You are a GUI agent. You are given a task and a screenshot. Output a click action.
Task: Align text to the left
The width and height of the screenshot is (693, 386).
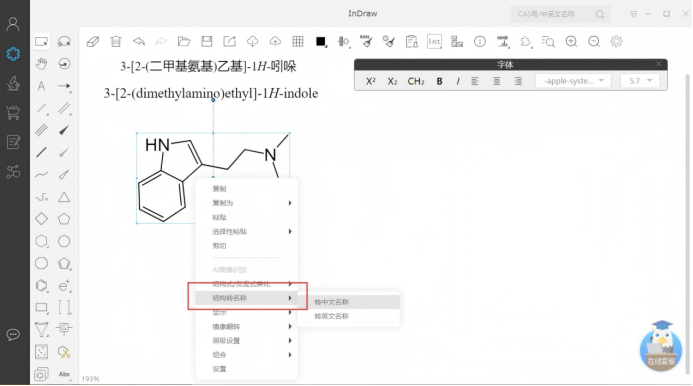click(x=475, y=81)
